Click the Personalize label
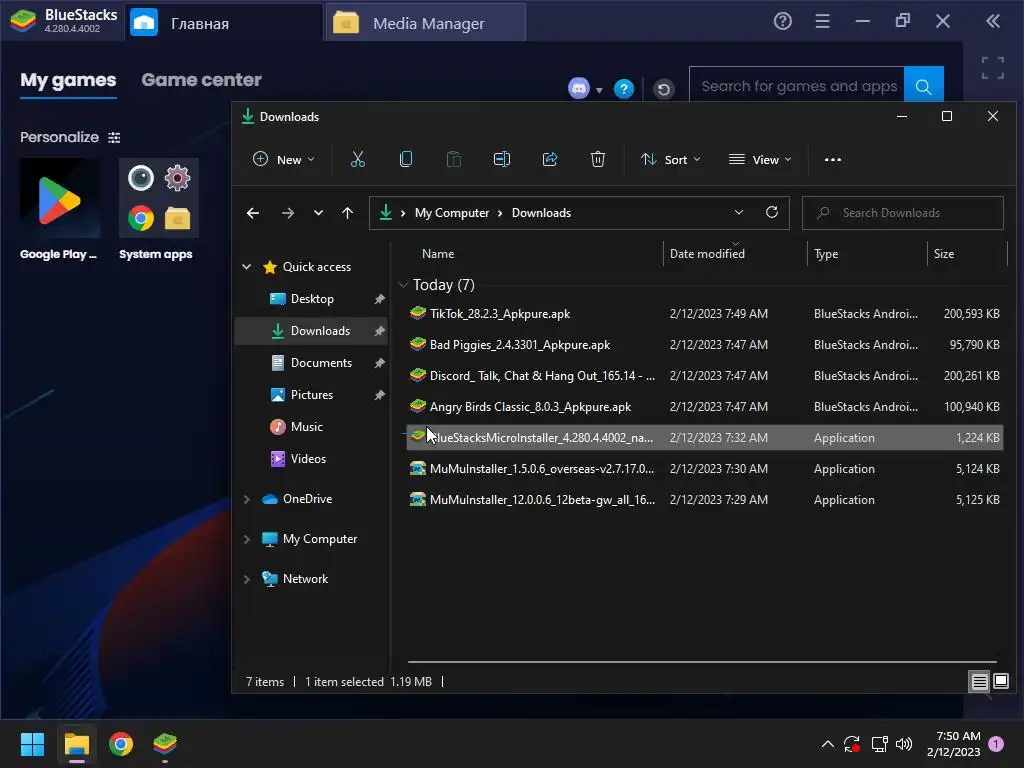Screen dimensions: 1024x768 [59, 137]
